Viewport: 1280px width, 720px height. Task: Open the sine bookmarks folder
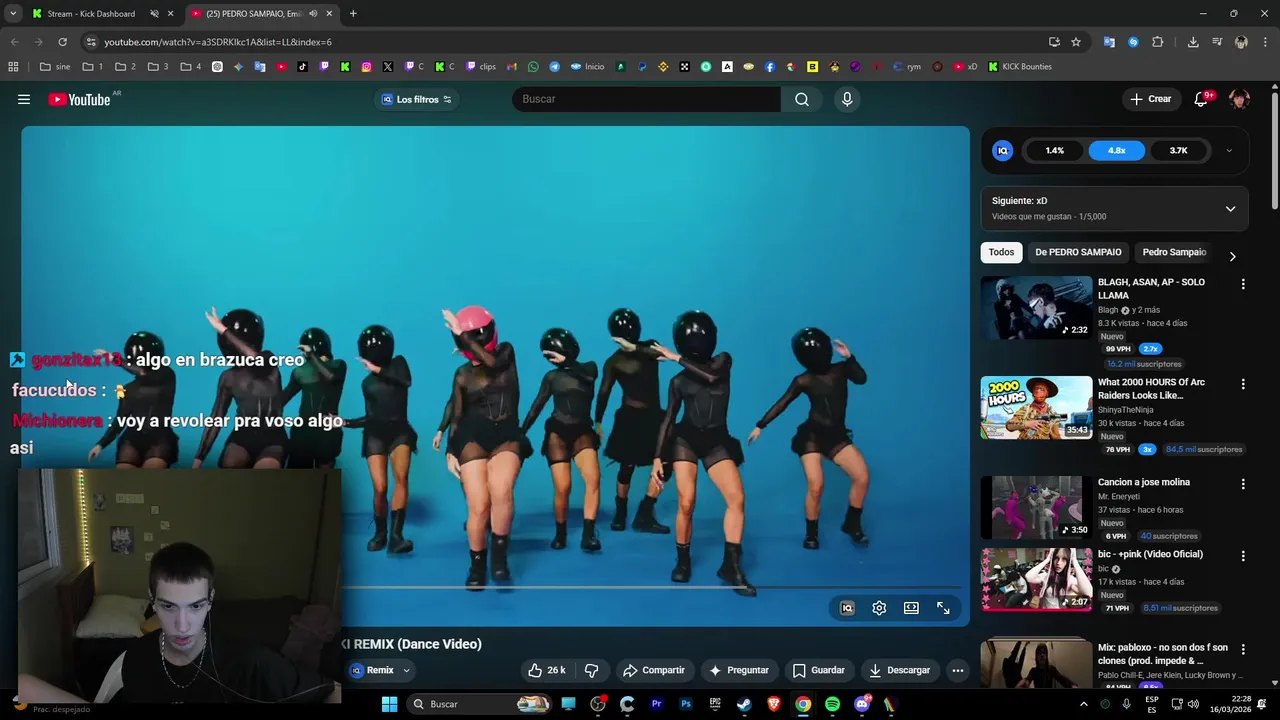click(55, 67)
